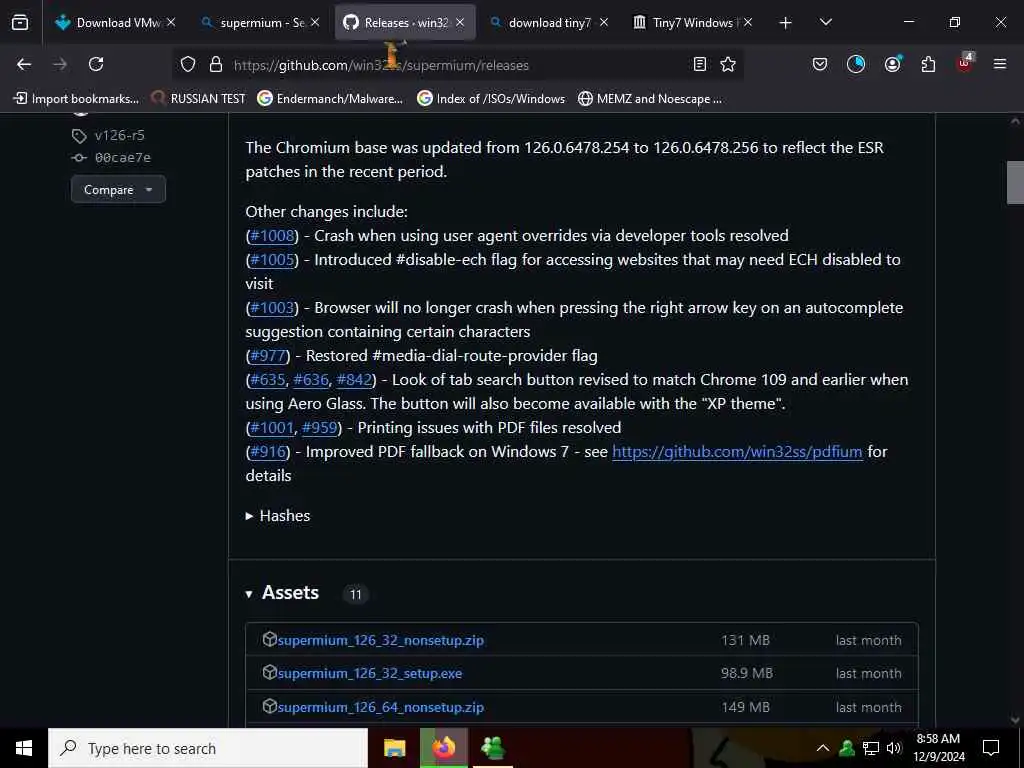This screenshot has width=1024, height=768.
Task: Open issue link #1008
Action: 272,236
